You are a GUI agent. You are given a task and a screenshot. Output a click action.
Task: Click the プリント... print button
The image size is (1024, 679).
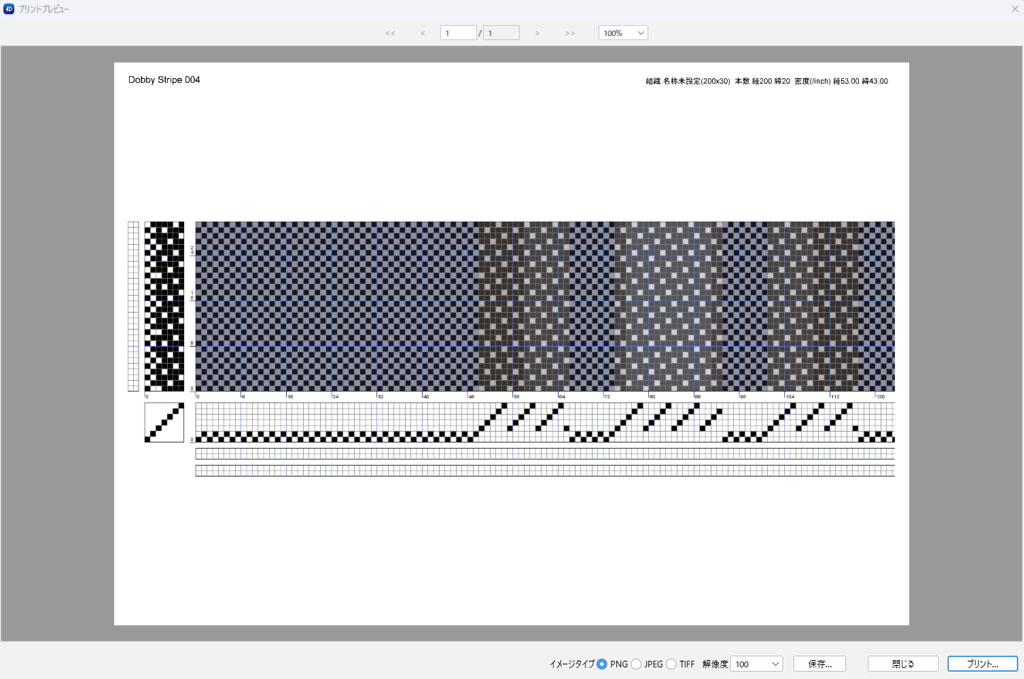[x=982, y=664]
